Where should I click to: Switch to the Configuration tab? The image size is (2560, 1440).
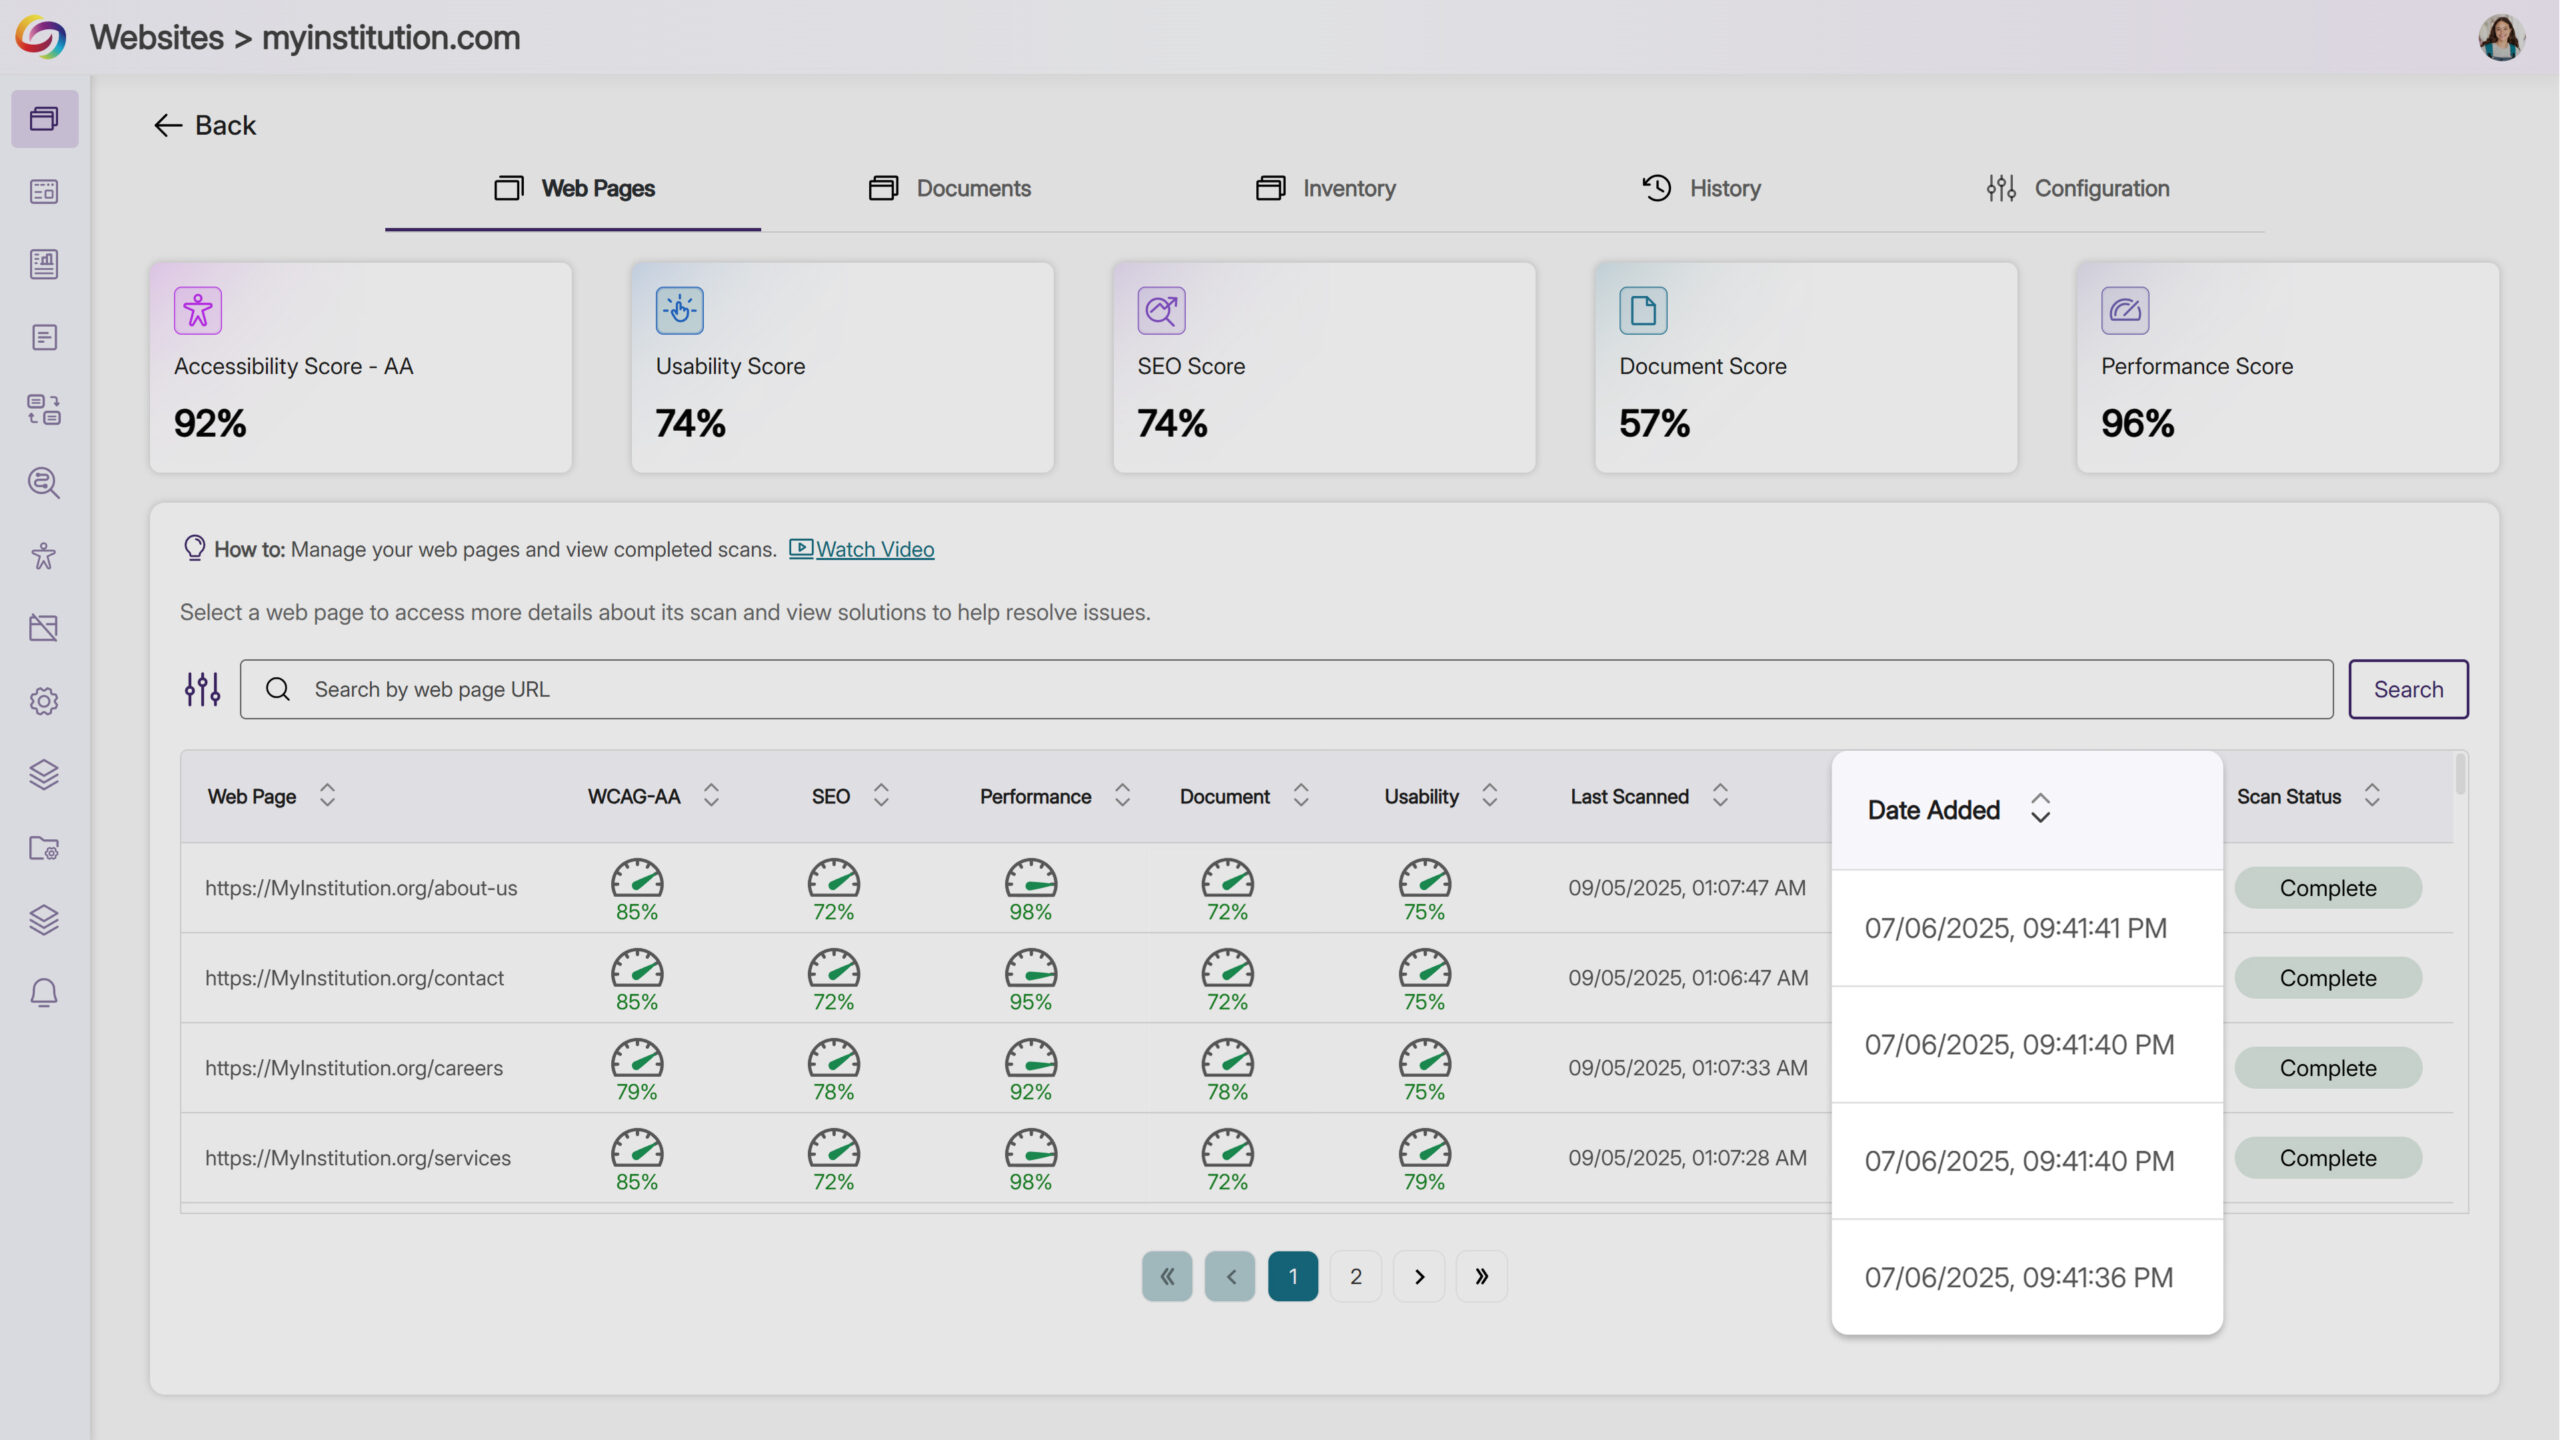2077,188
